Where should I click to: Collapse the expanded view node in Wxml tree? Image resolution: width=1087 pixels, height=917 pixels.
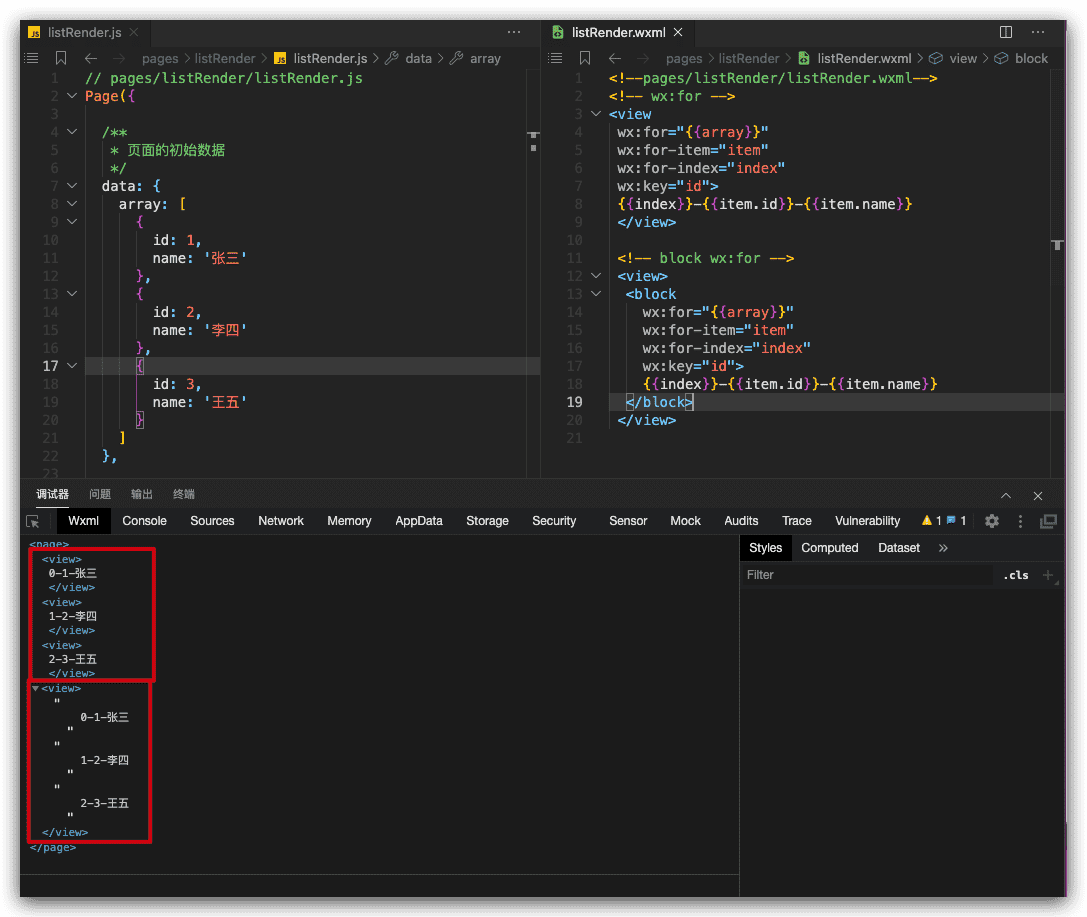pyautogui.click(x=36, y=688)
